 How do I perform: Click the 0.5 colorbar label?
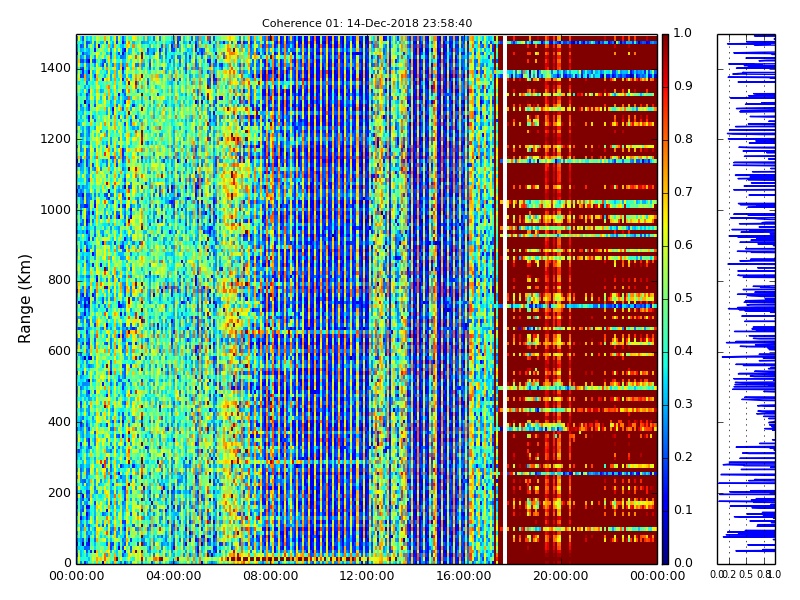pyautogui.click(x=683, y=298)
